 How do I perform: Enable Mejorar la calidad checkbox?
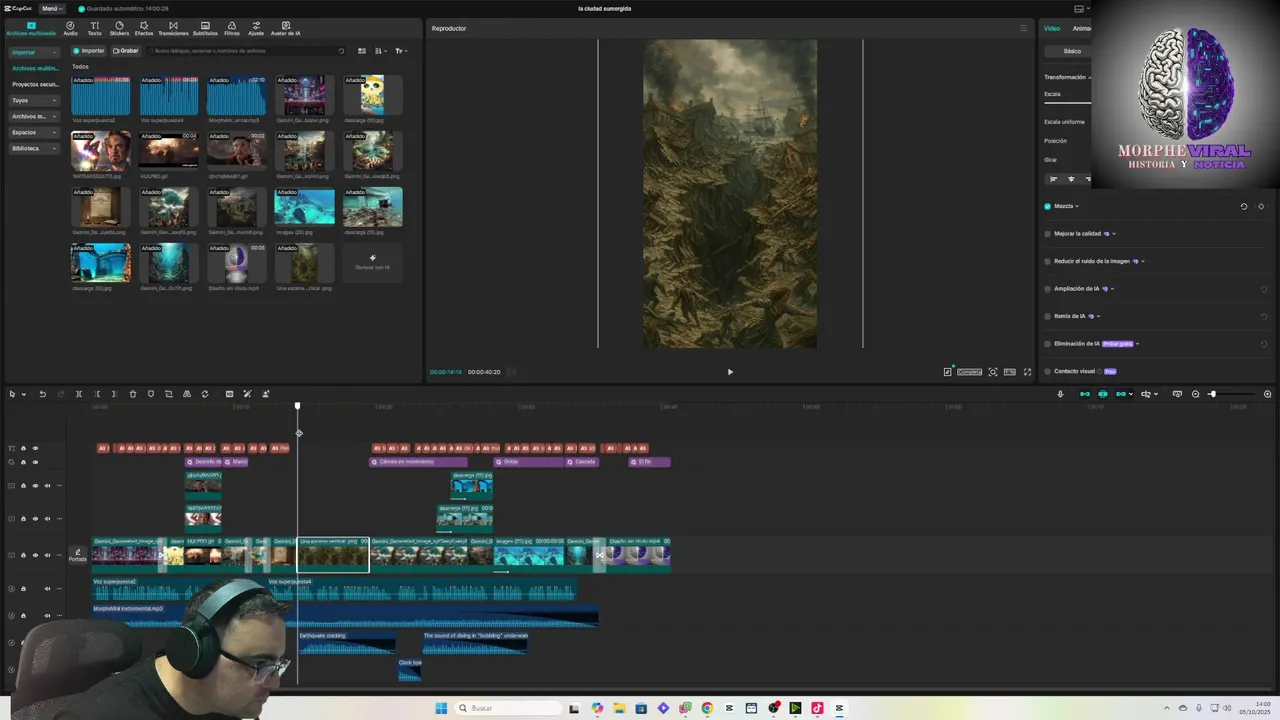1047,234
